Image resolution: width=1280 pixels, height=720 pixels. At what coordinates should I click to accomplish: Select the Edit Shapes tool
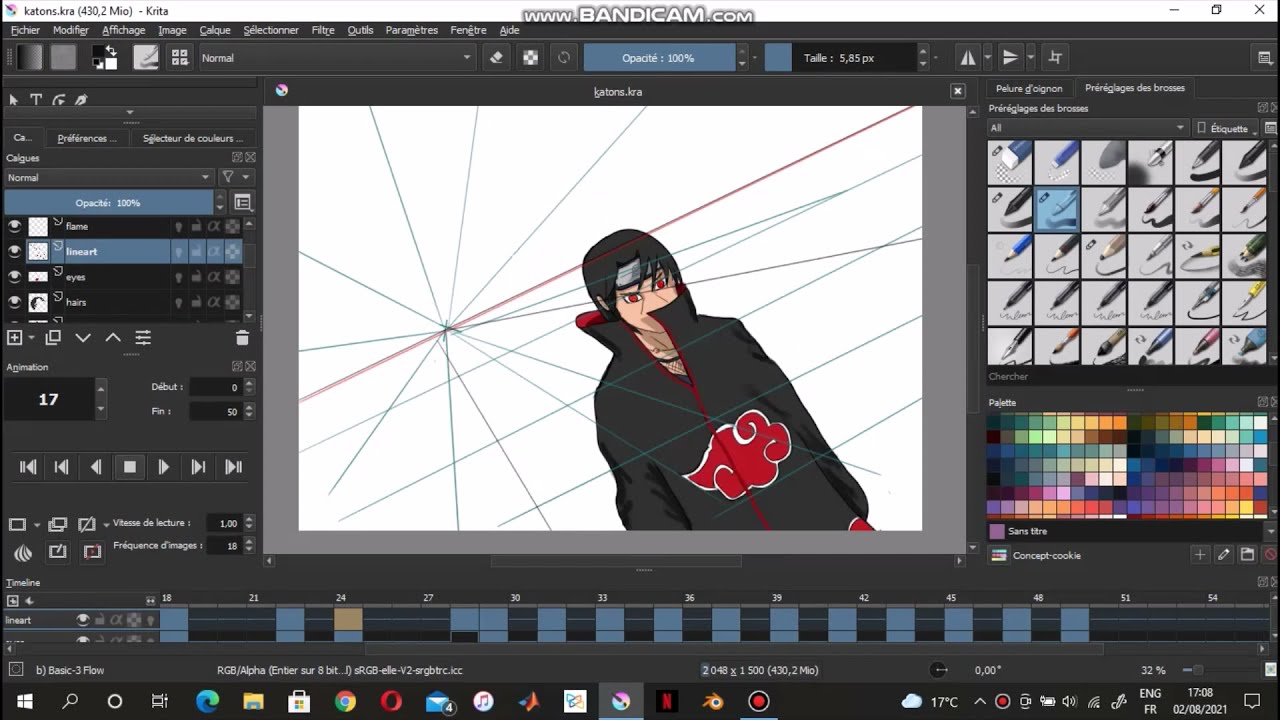pos(59,100)
